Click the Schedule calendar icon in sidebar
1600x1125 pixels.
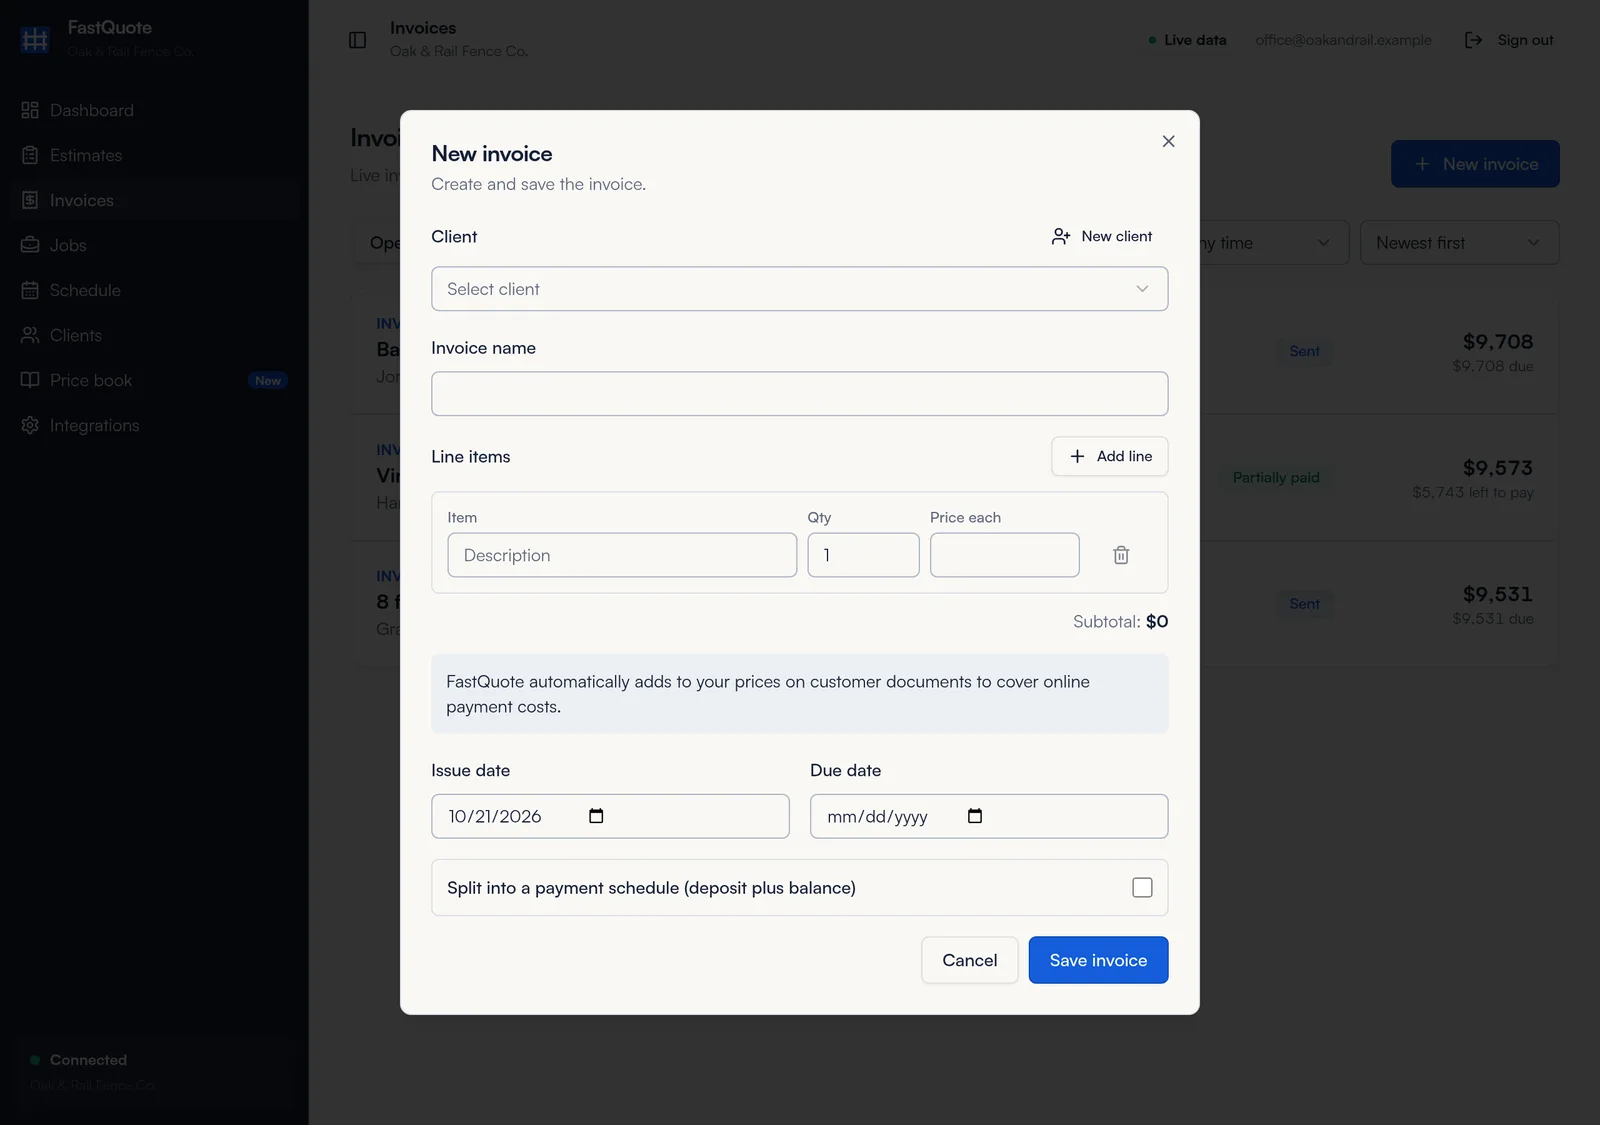pyautogui.click(x=30, y=290)
